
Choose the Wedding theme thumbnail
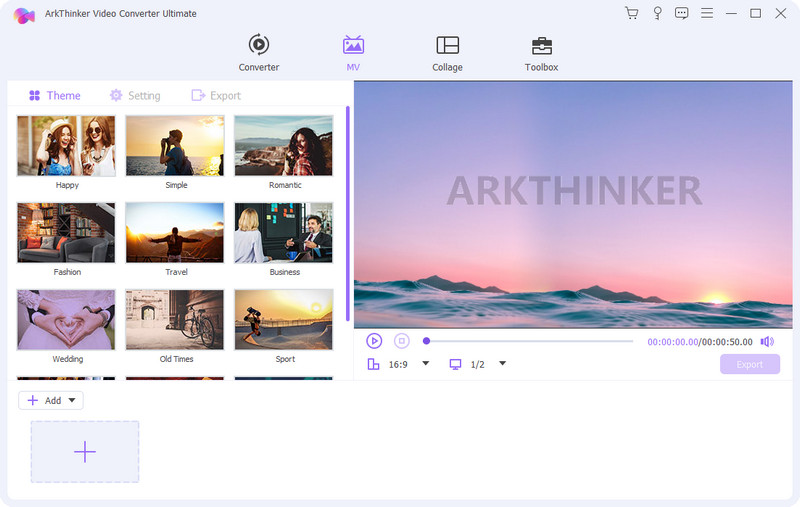point(66,320)
